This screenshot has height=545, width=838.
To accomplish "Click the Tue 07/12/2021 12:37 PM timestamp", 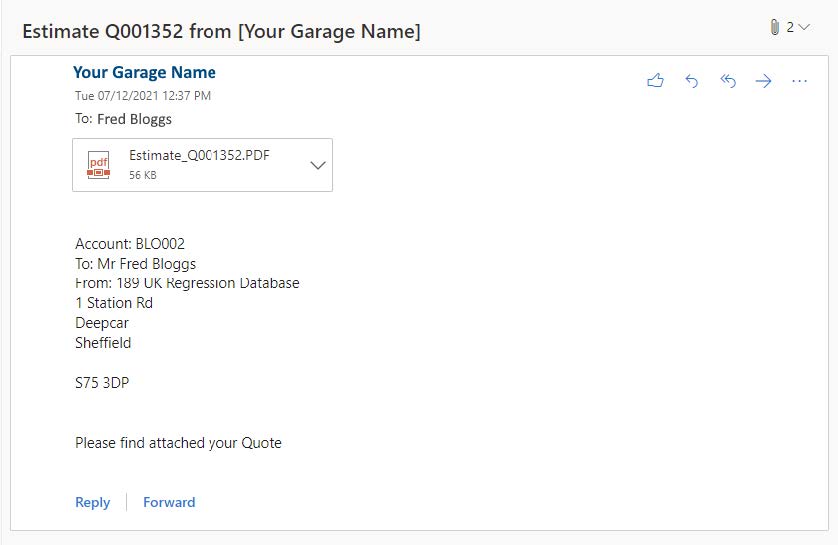I will [x=143, y=96].
